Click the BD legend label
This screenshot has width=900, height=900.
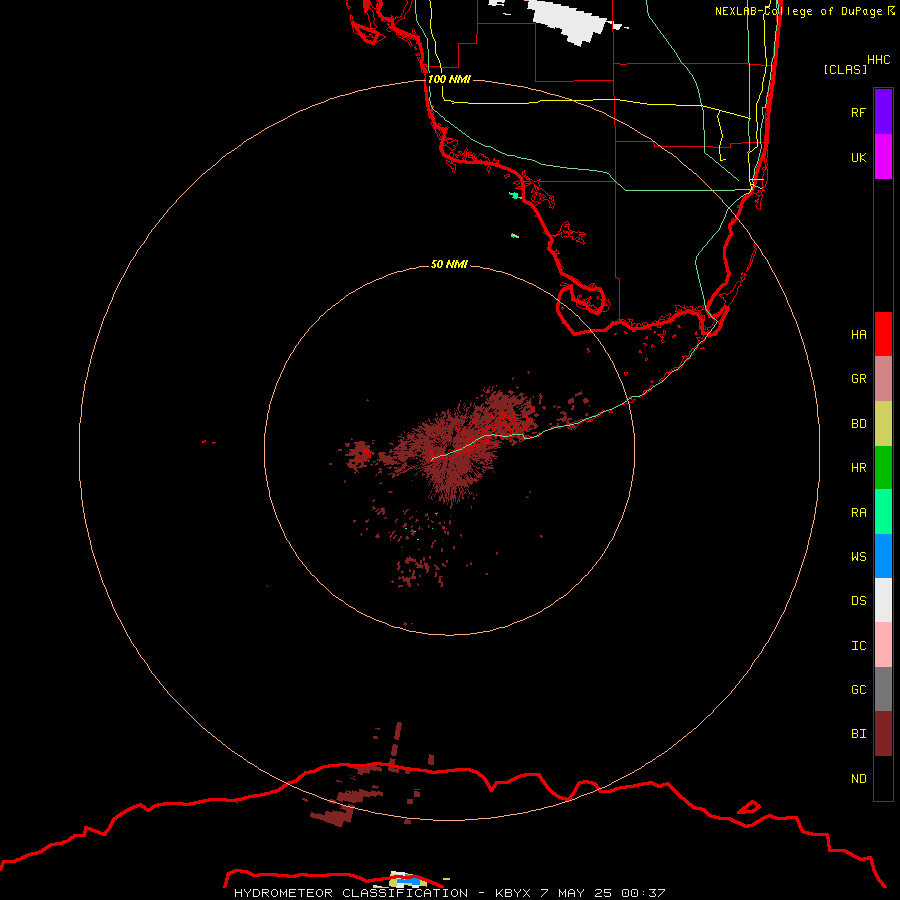pyautogui.click(x=858, y=424)
